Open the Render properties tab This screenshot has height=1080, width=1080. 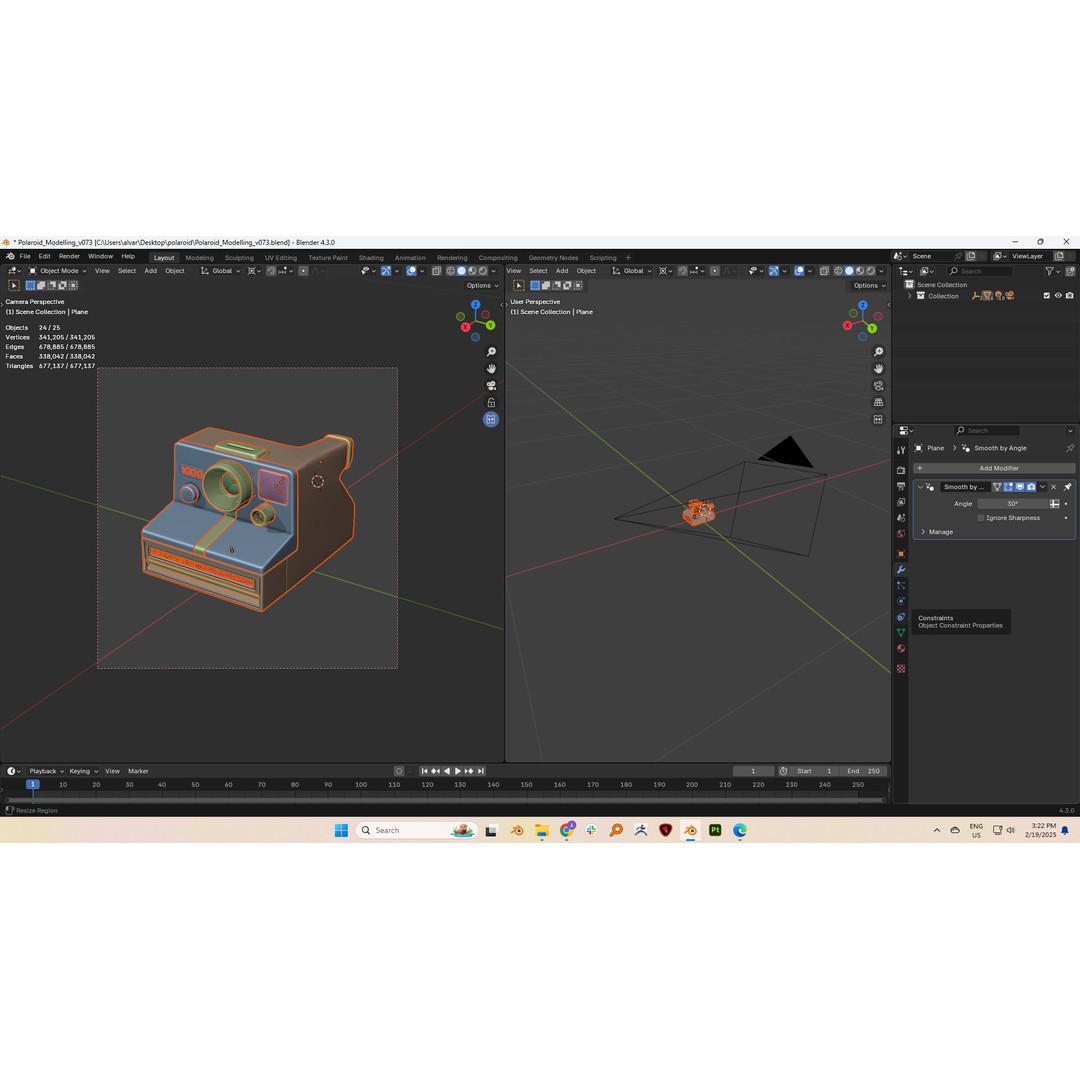click(x=900, y=470)
